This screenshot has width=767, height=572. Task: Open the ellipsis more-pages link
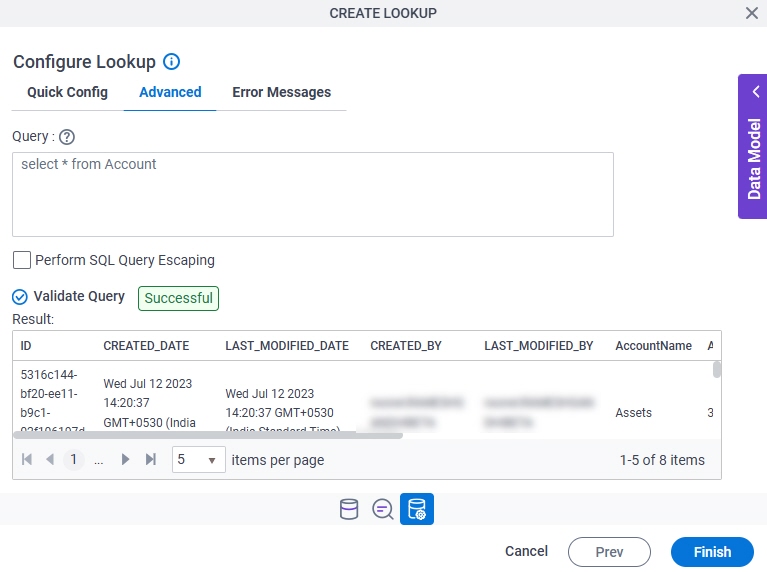(99, 460)
